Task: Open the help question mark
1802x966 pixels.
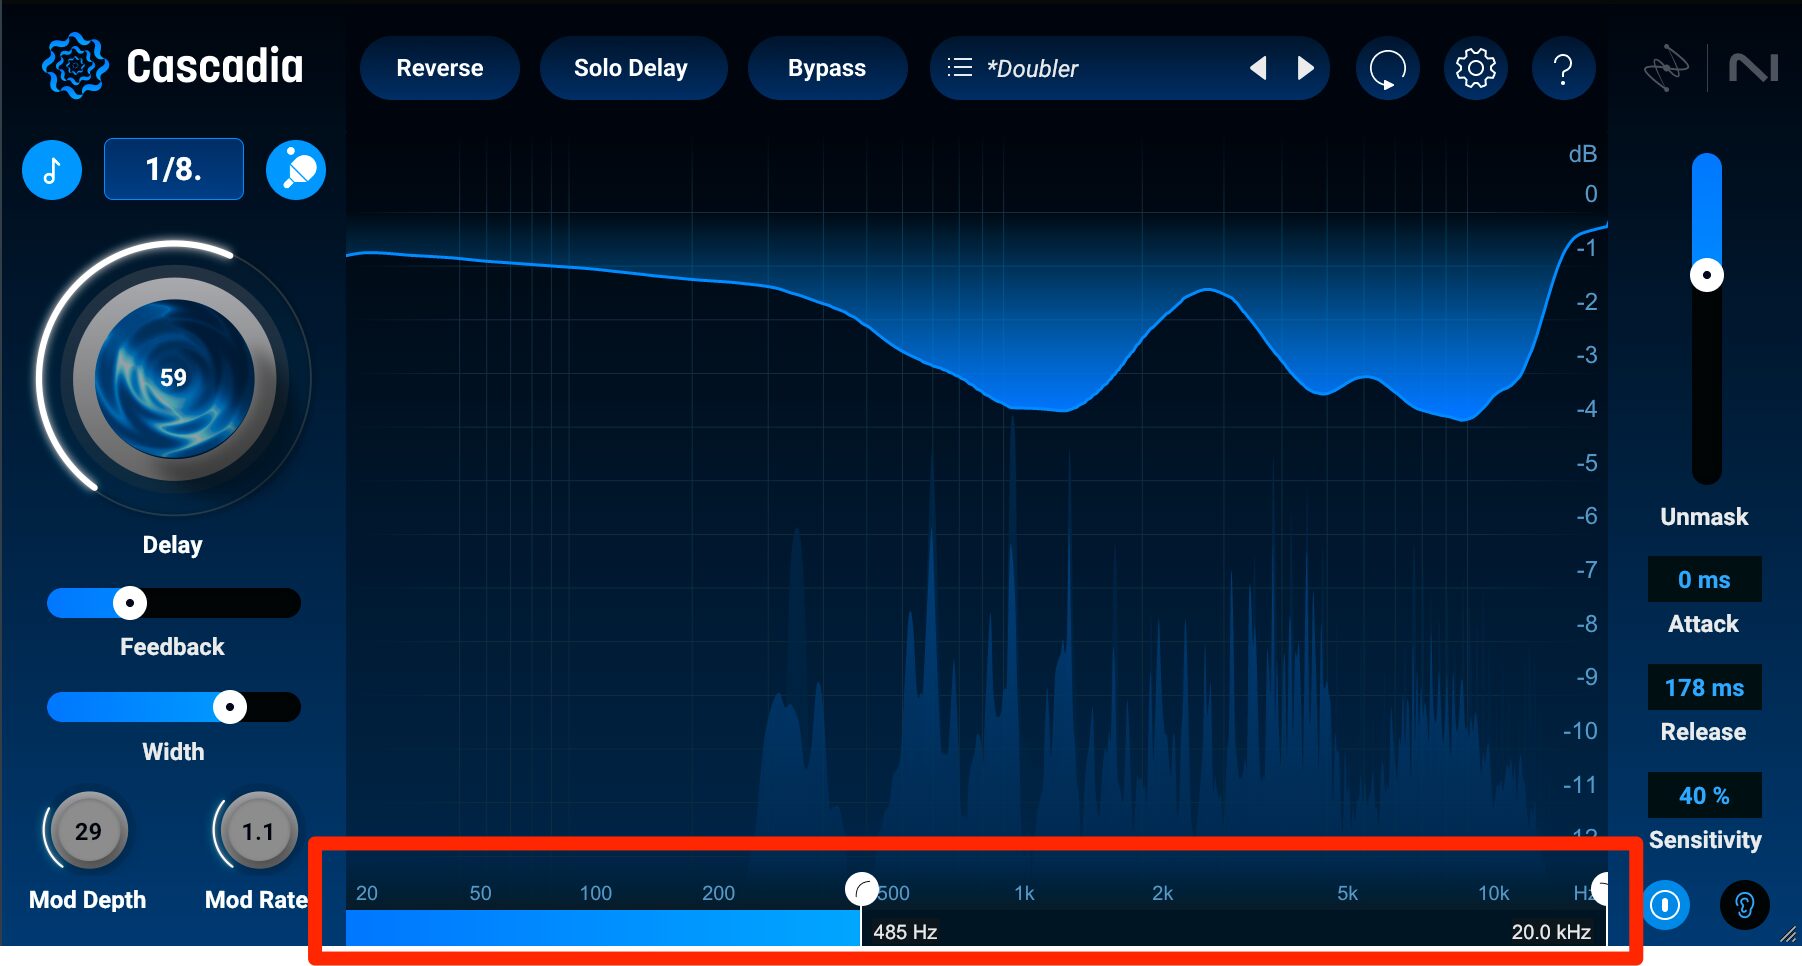Action: [1563, 68]
